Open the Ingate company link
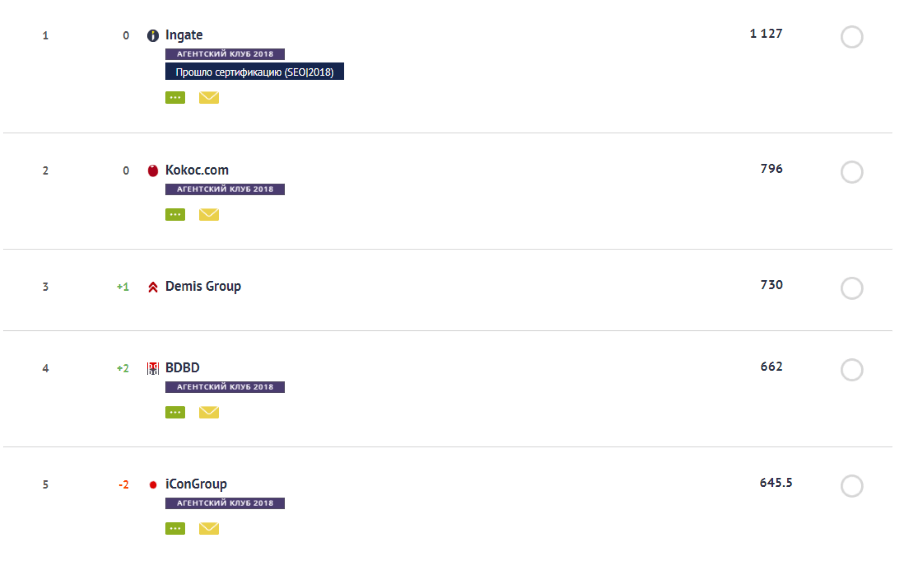The width and height of the screenshot is (900, 562). tap(184, 36)
